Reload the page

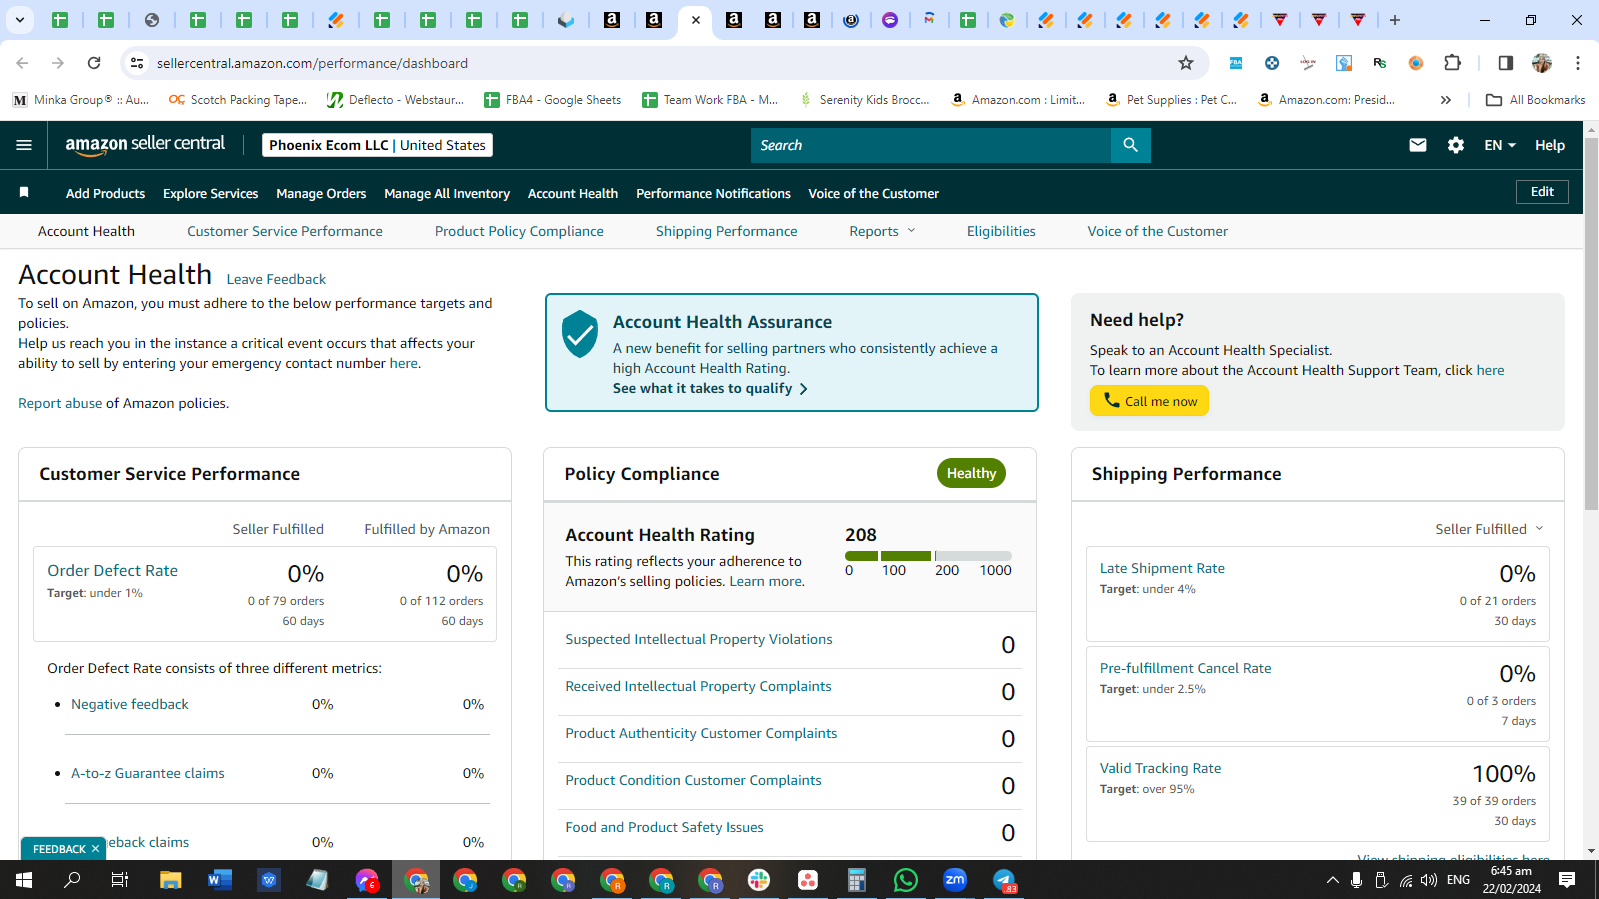tap(94, 63)
